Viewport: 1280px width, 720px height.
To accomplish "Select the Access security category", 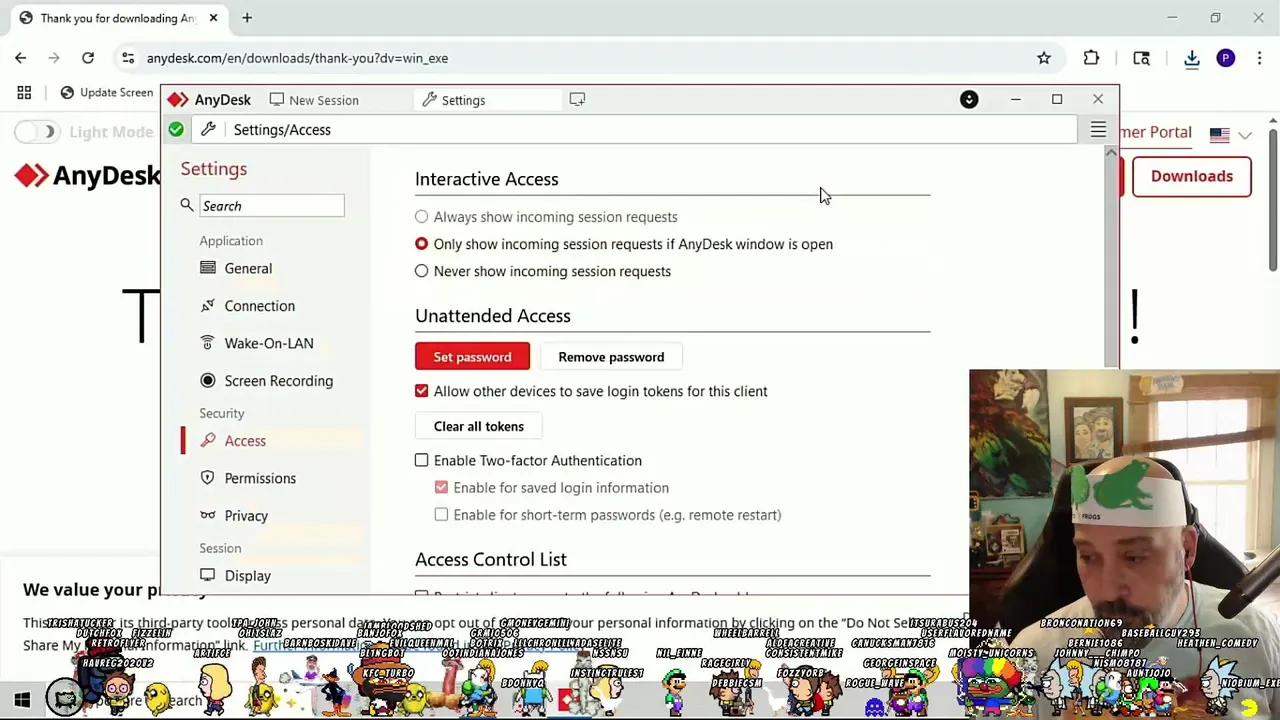I will pos(245,441).
